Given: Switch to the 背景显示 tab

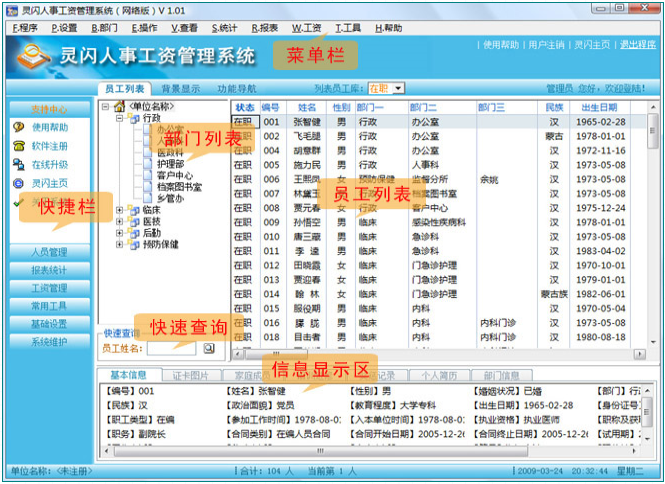Looking at the screenshot, I should point(181,89).
